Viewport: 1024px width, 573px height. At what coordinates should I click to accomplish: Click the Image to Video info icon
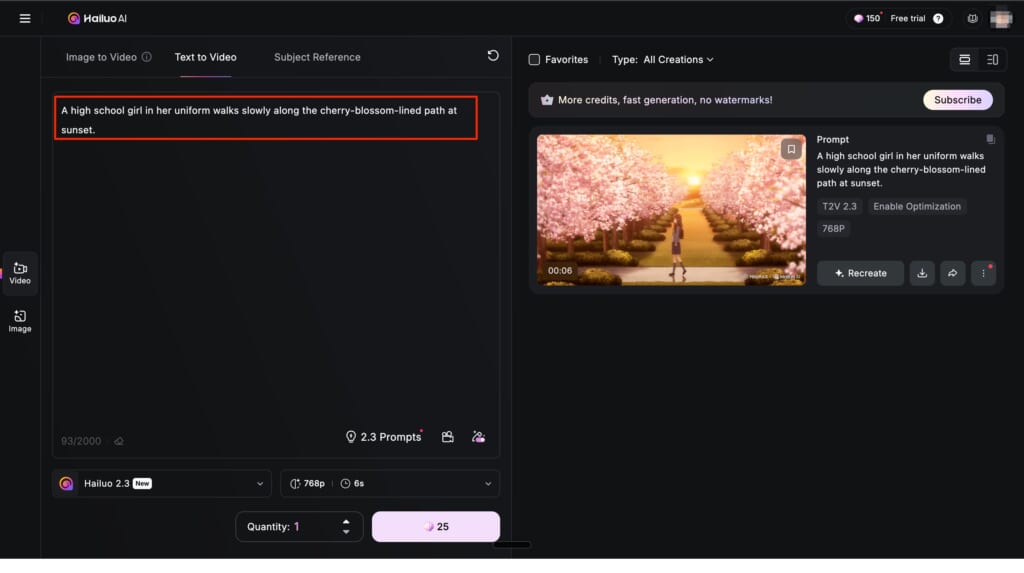[x=147, y=57]
